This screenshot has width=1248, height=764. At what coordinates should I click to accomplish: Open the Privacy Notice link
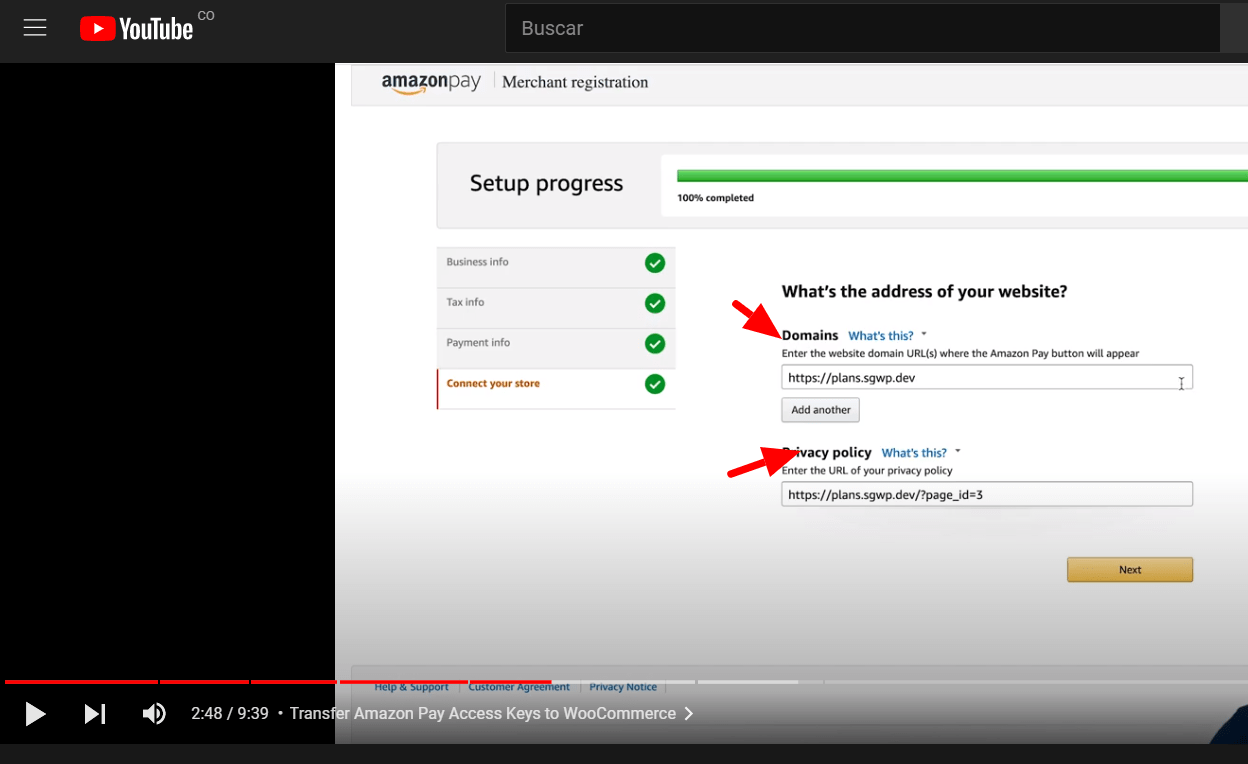tap(623, 687)
